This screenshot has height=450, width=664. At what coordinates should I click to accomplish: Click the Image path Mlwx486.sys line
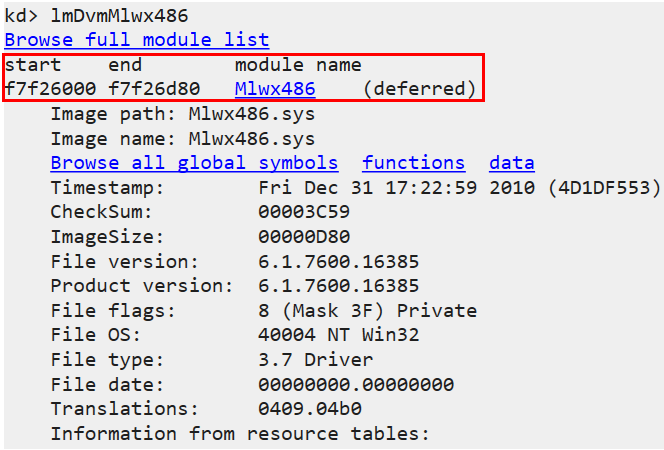pos(182,114)
